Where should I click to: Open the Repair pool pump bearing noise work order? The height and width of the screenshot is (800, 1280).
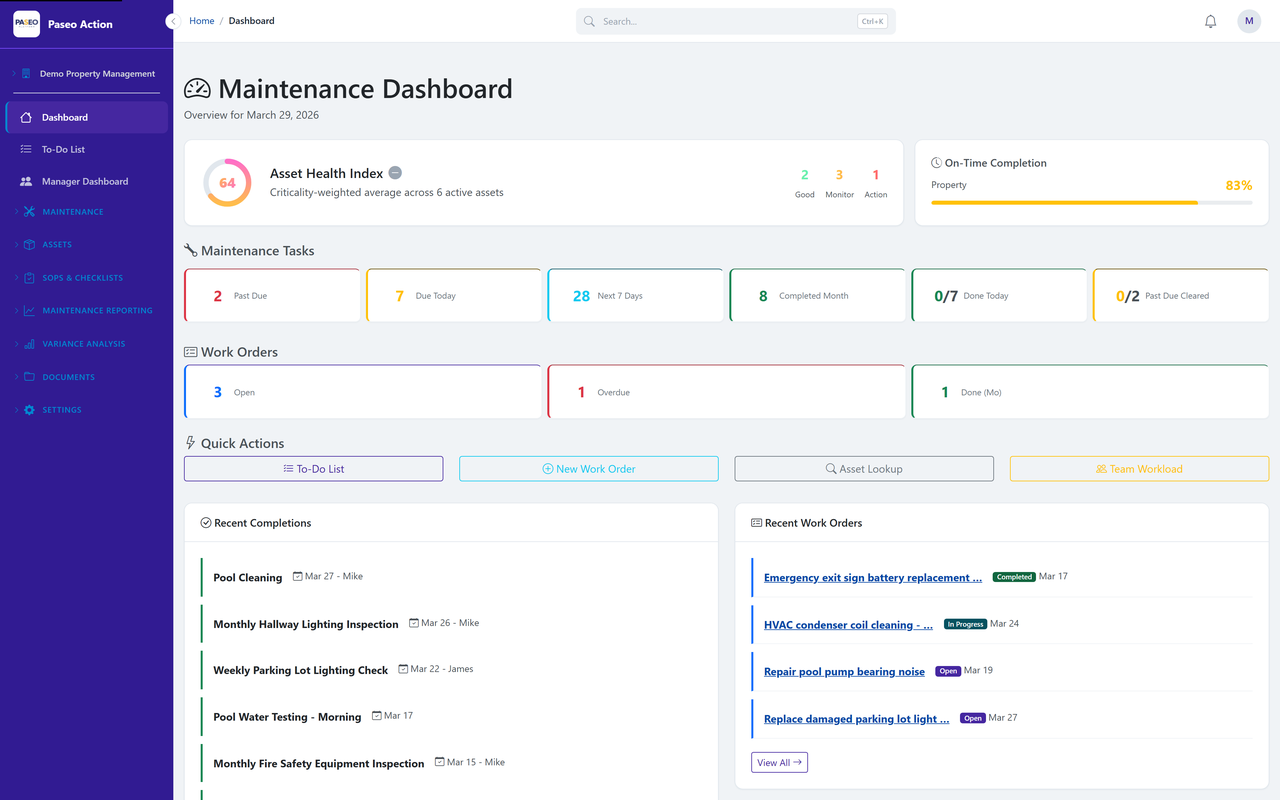tap(843, 671)
